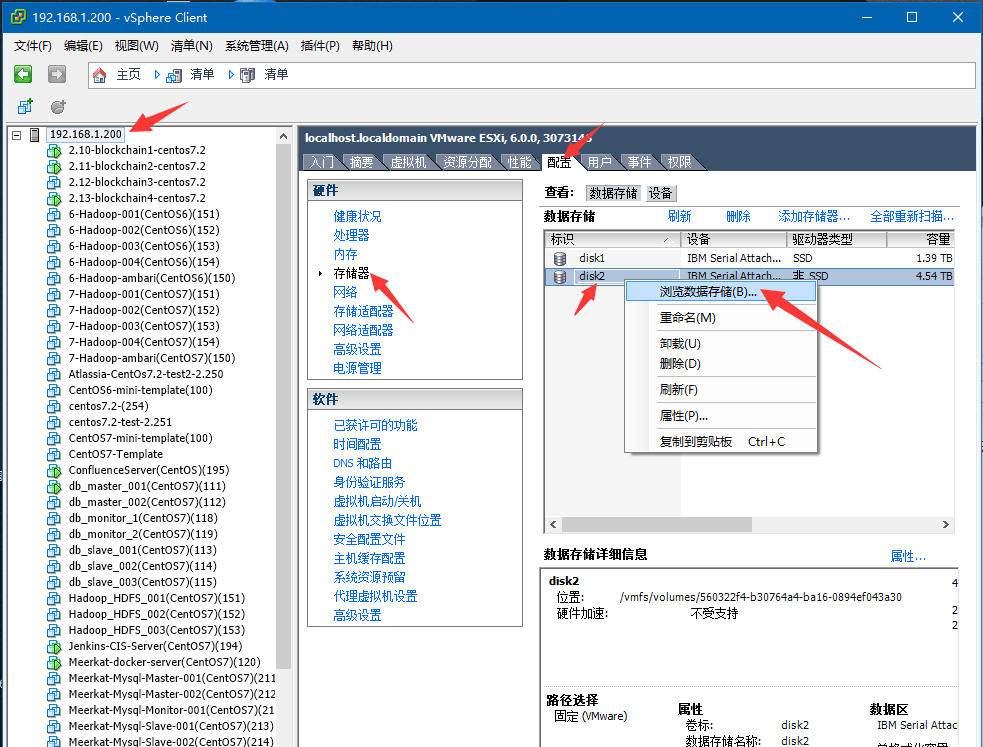Image resolution: width=983 pixels, height=747 pixels.
Task: Click the right arrow of the datastore horizontal scrollbar
Action: (946, 525)
